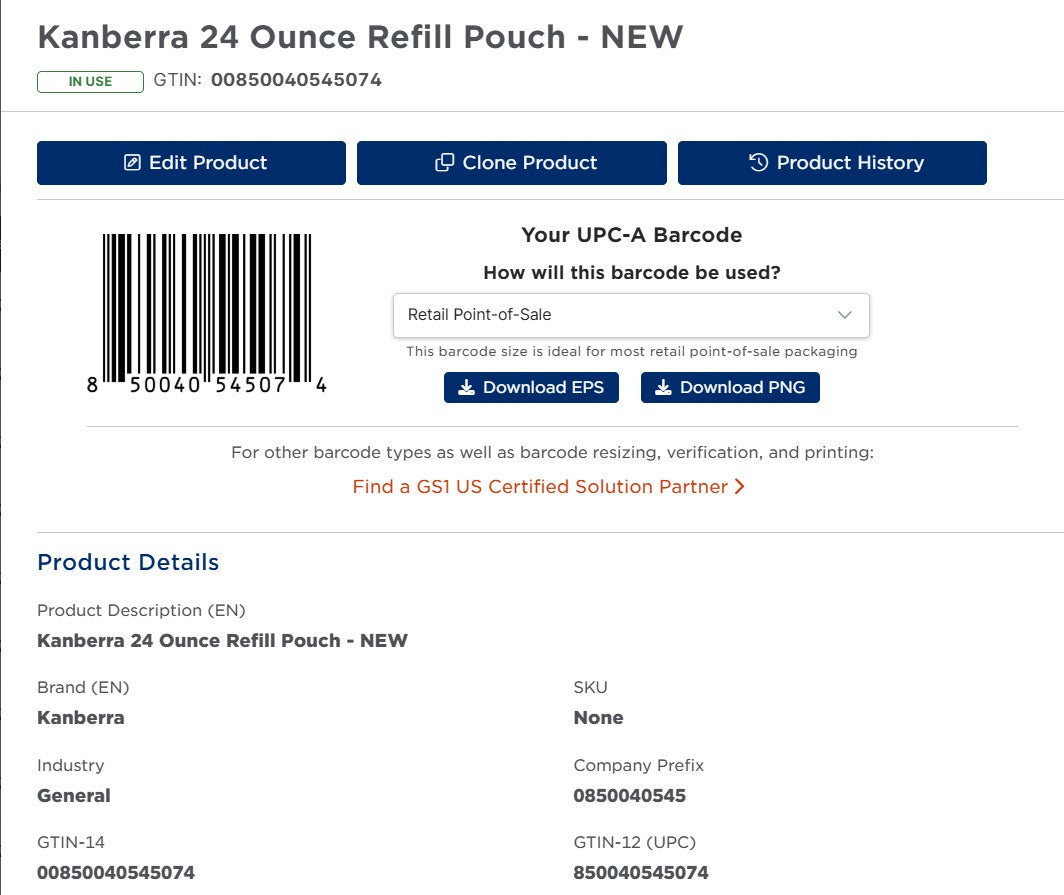Screen dimensions: 1064x895
Task: Click the pencil icon on Edit Product
Action: pyautogui.click(x=132, y=163)
